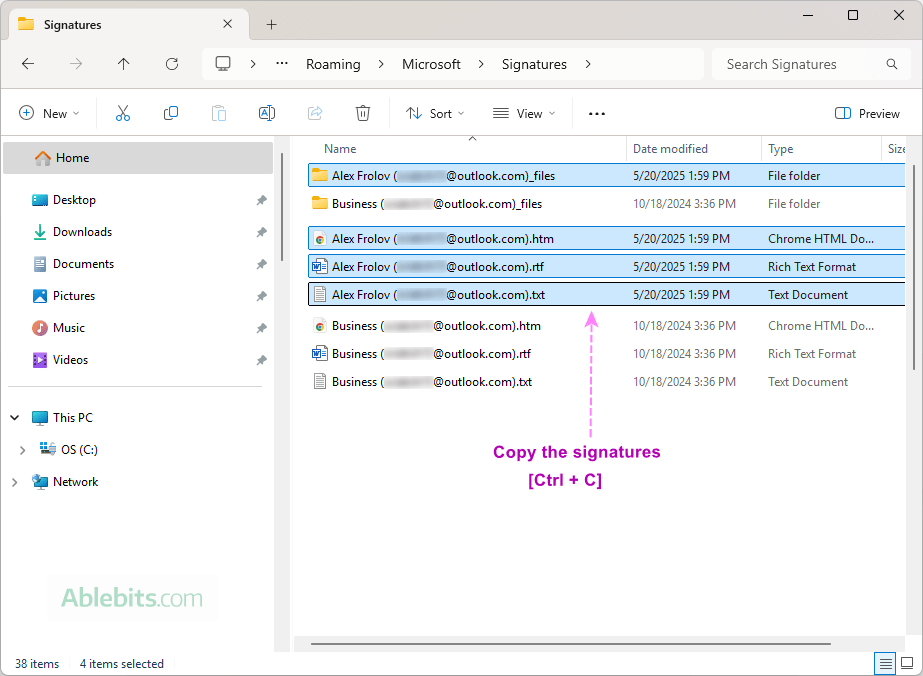Click Signatures in the address bar

click(x=534, y=64)
